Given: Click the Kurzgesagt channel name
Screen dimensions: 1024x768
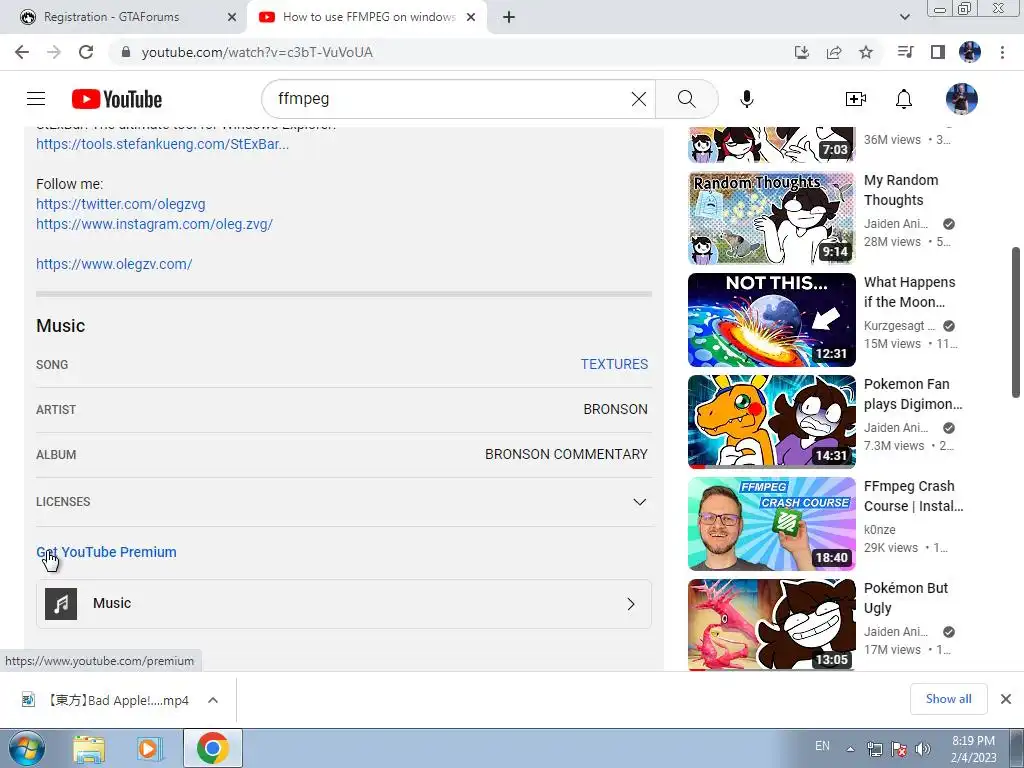Looking at the screenshot, I should pyautogui.click(x=899, y=325).
